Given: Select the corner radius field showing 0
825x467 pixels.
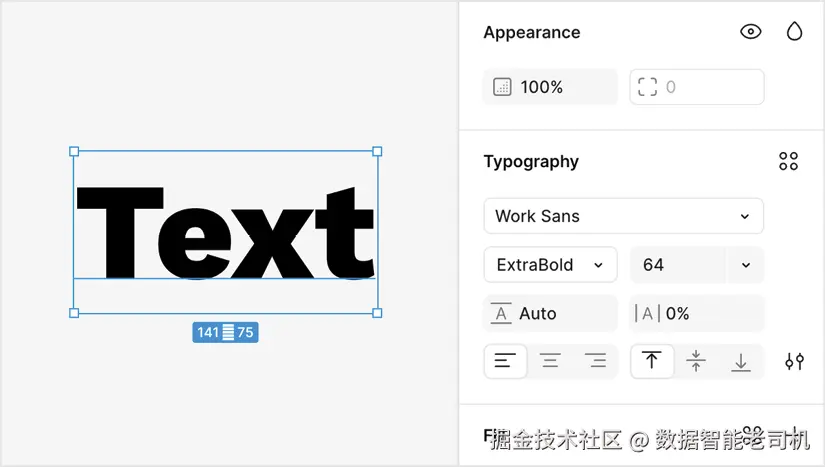Looking at the screenshot, I should 697,87.
